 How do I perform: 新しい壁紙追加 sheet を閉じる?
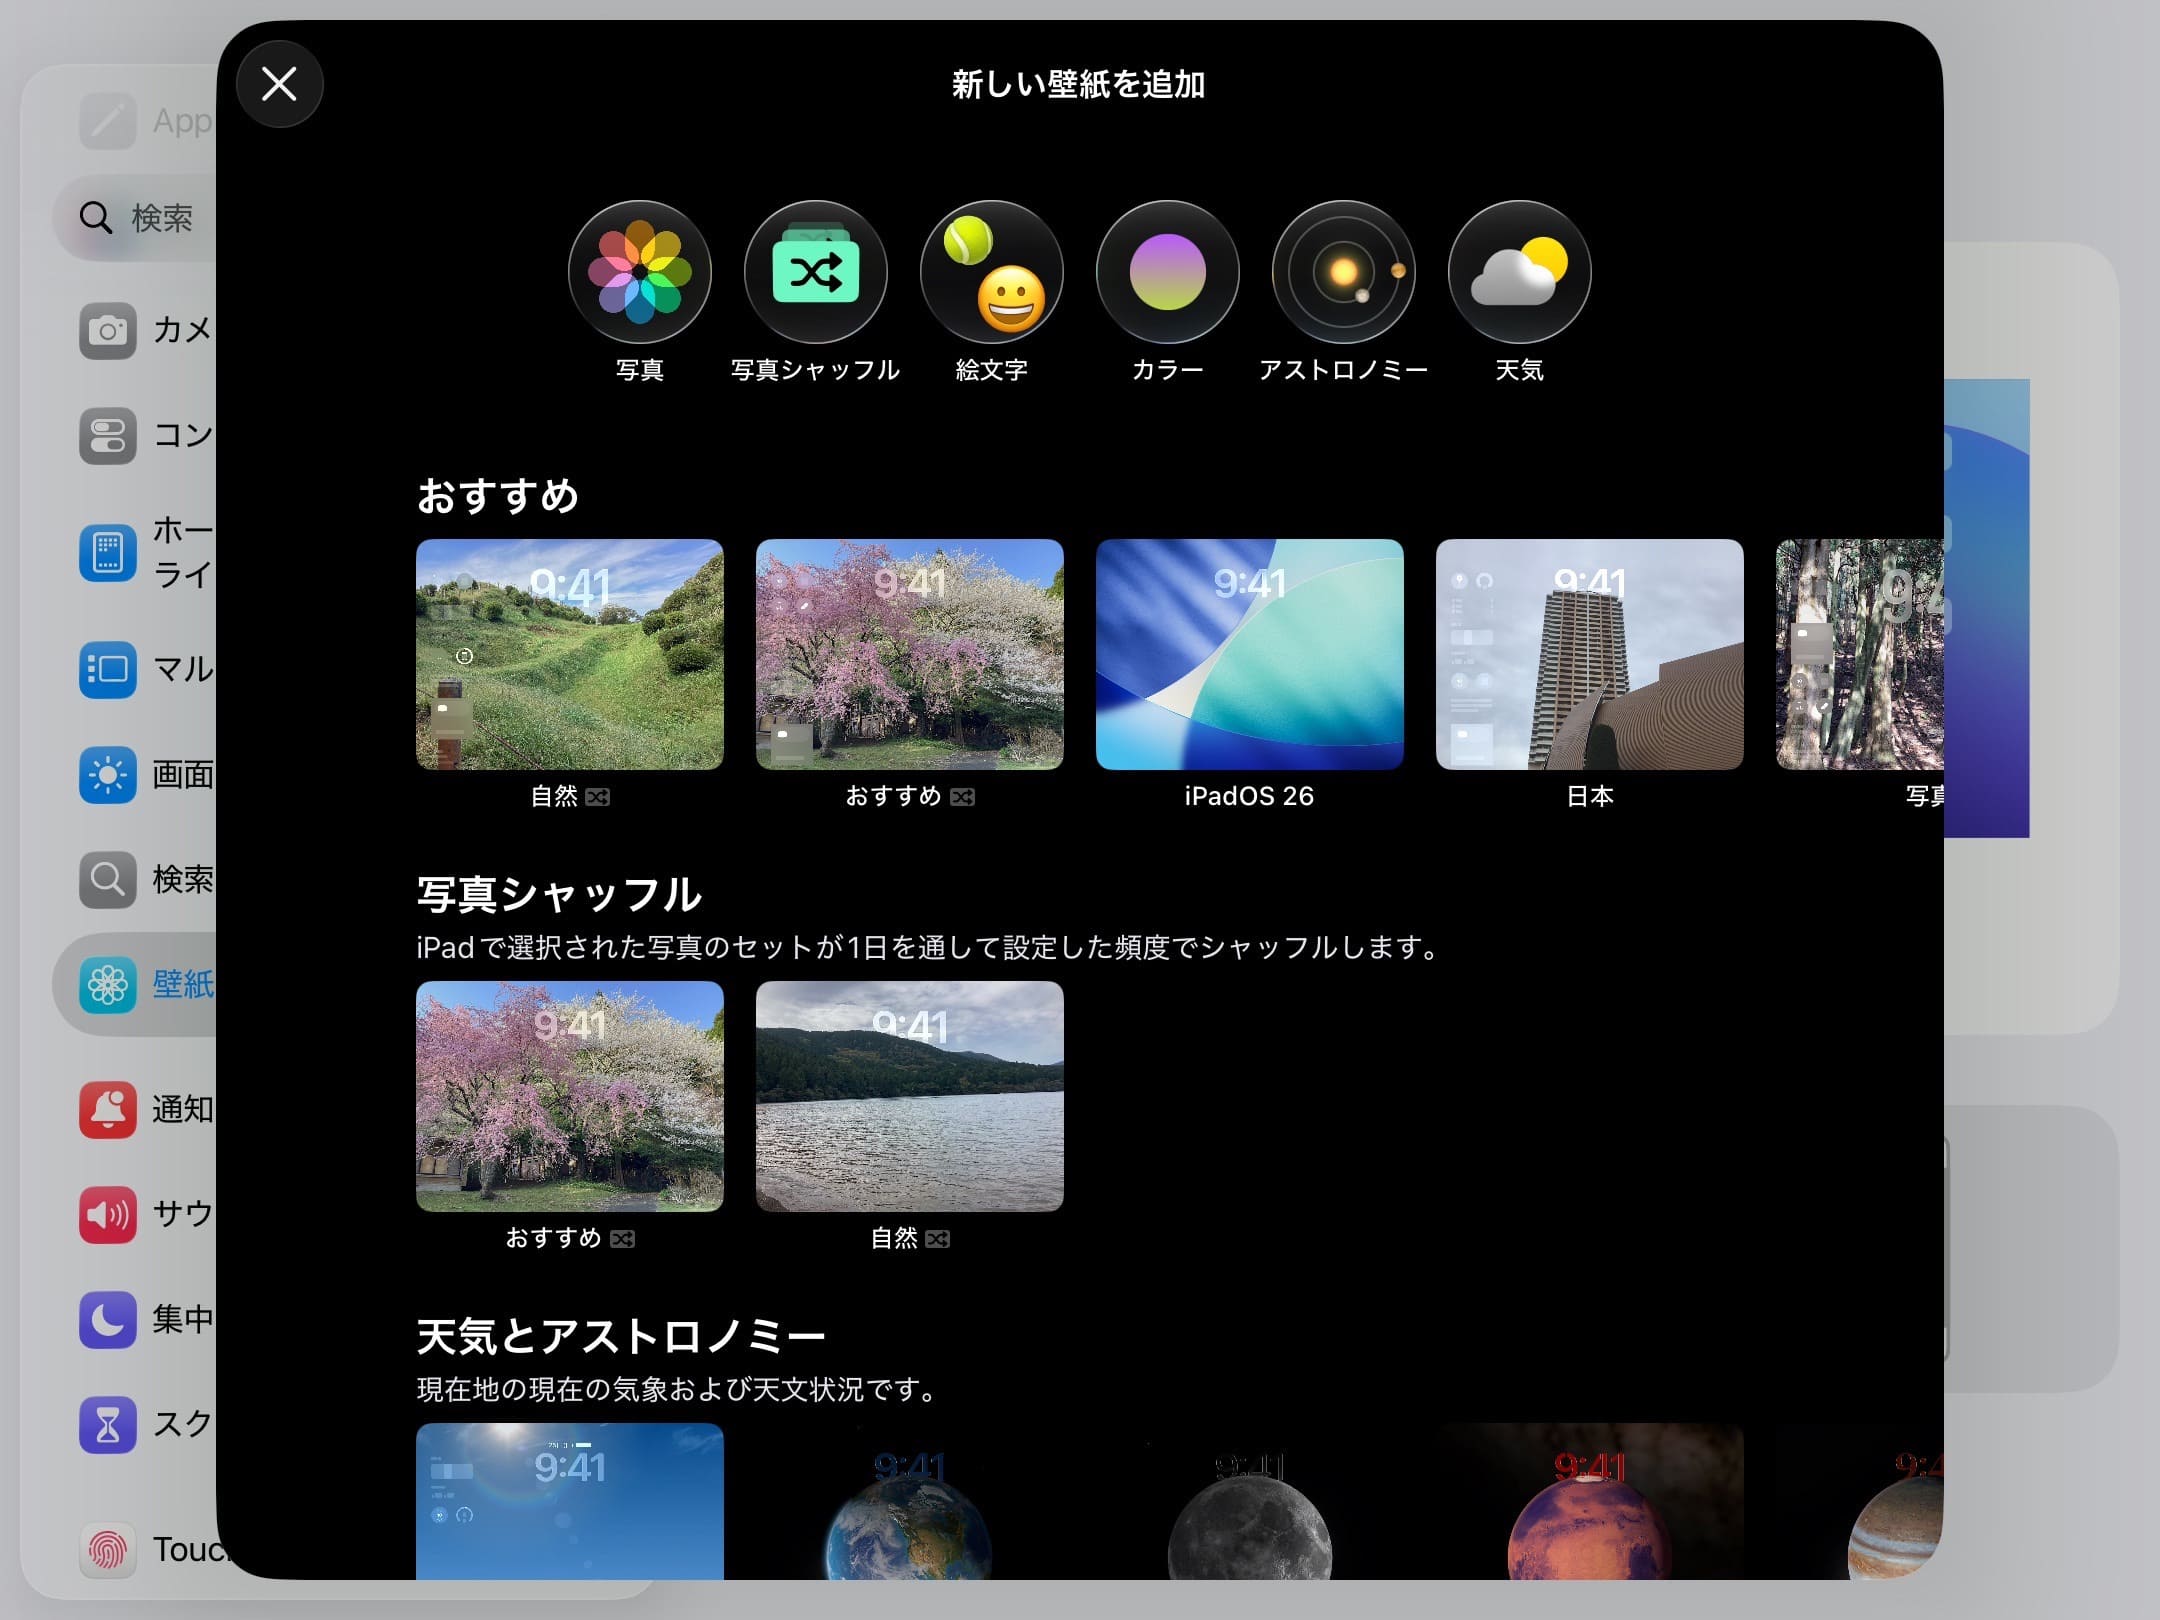coord(279,84)
